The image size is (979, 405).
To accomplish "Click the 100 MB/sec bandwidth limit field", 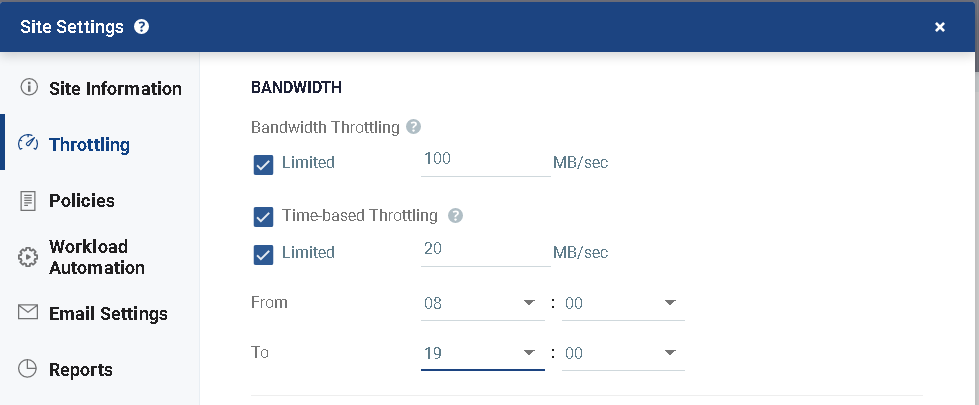I will [x=486, y=160].
